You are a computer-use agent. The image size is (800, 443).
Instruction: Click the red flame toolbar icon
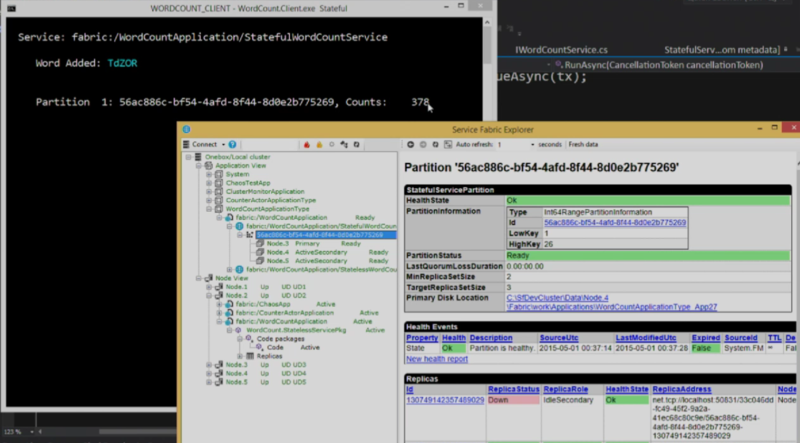[307, 144]
